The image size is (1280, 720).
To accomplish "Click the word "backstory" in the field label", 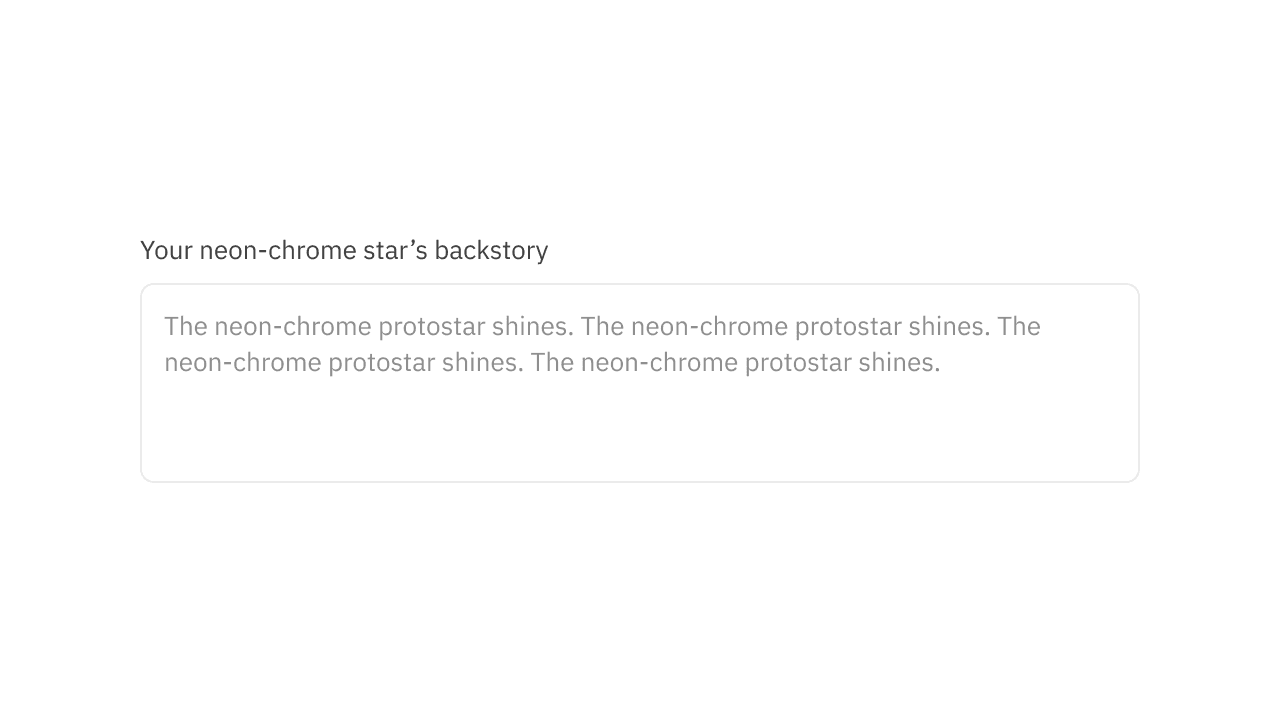I will coord(491,250).
